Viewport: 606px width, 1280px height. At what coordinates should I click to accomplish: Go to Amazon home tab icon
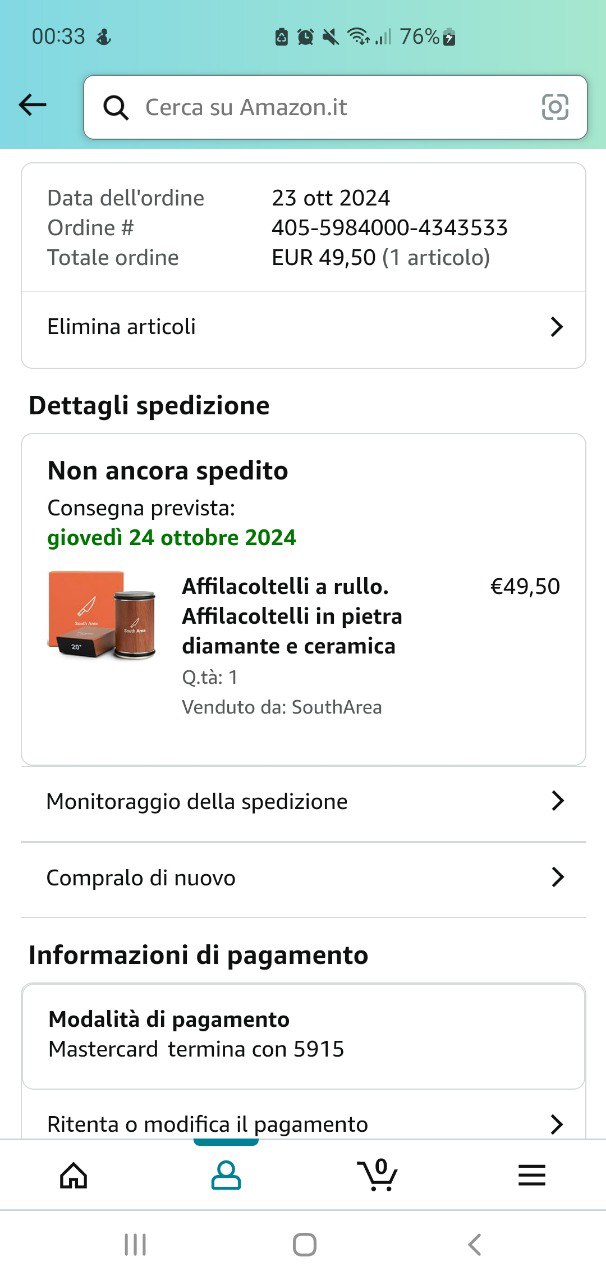[x=74, y=1175]
